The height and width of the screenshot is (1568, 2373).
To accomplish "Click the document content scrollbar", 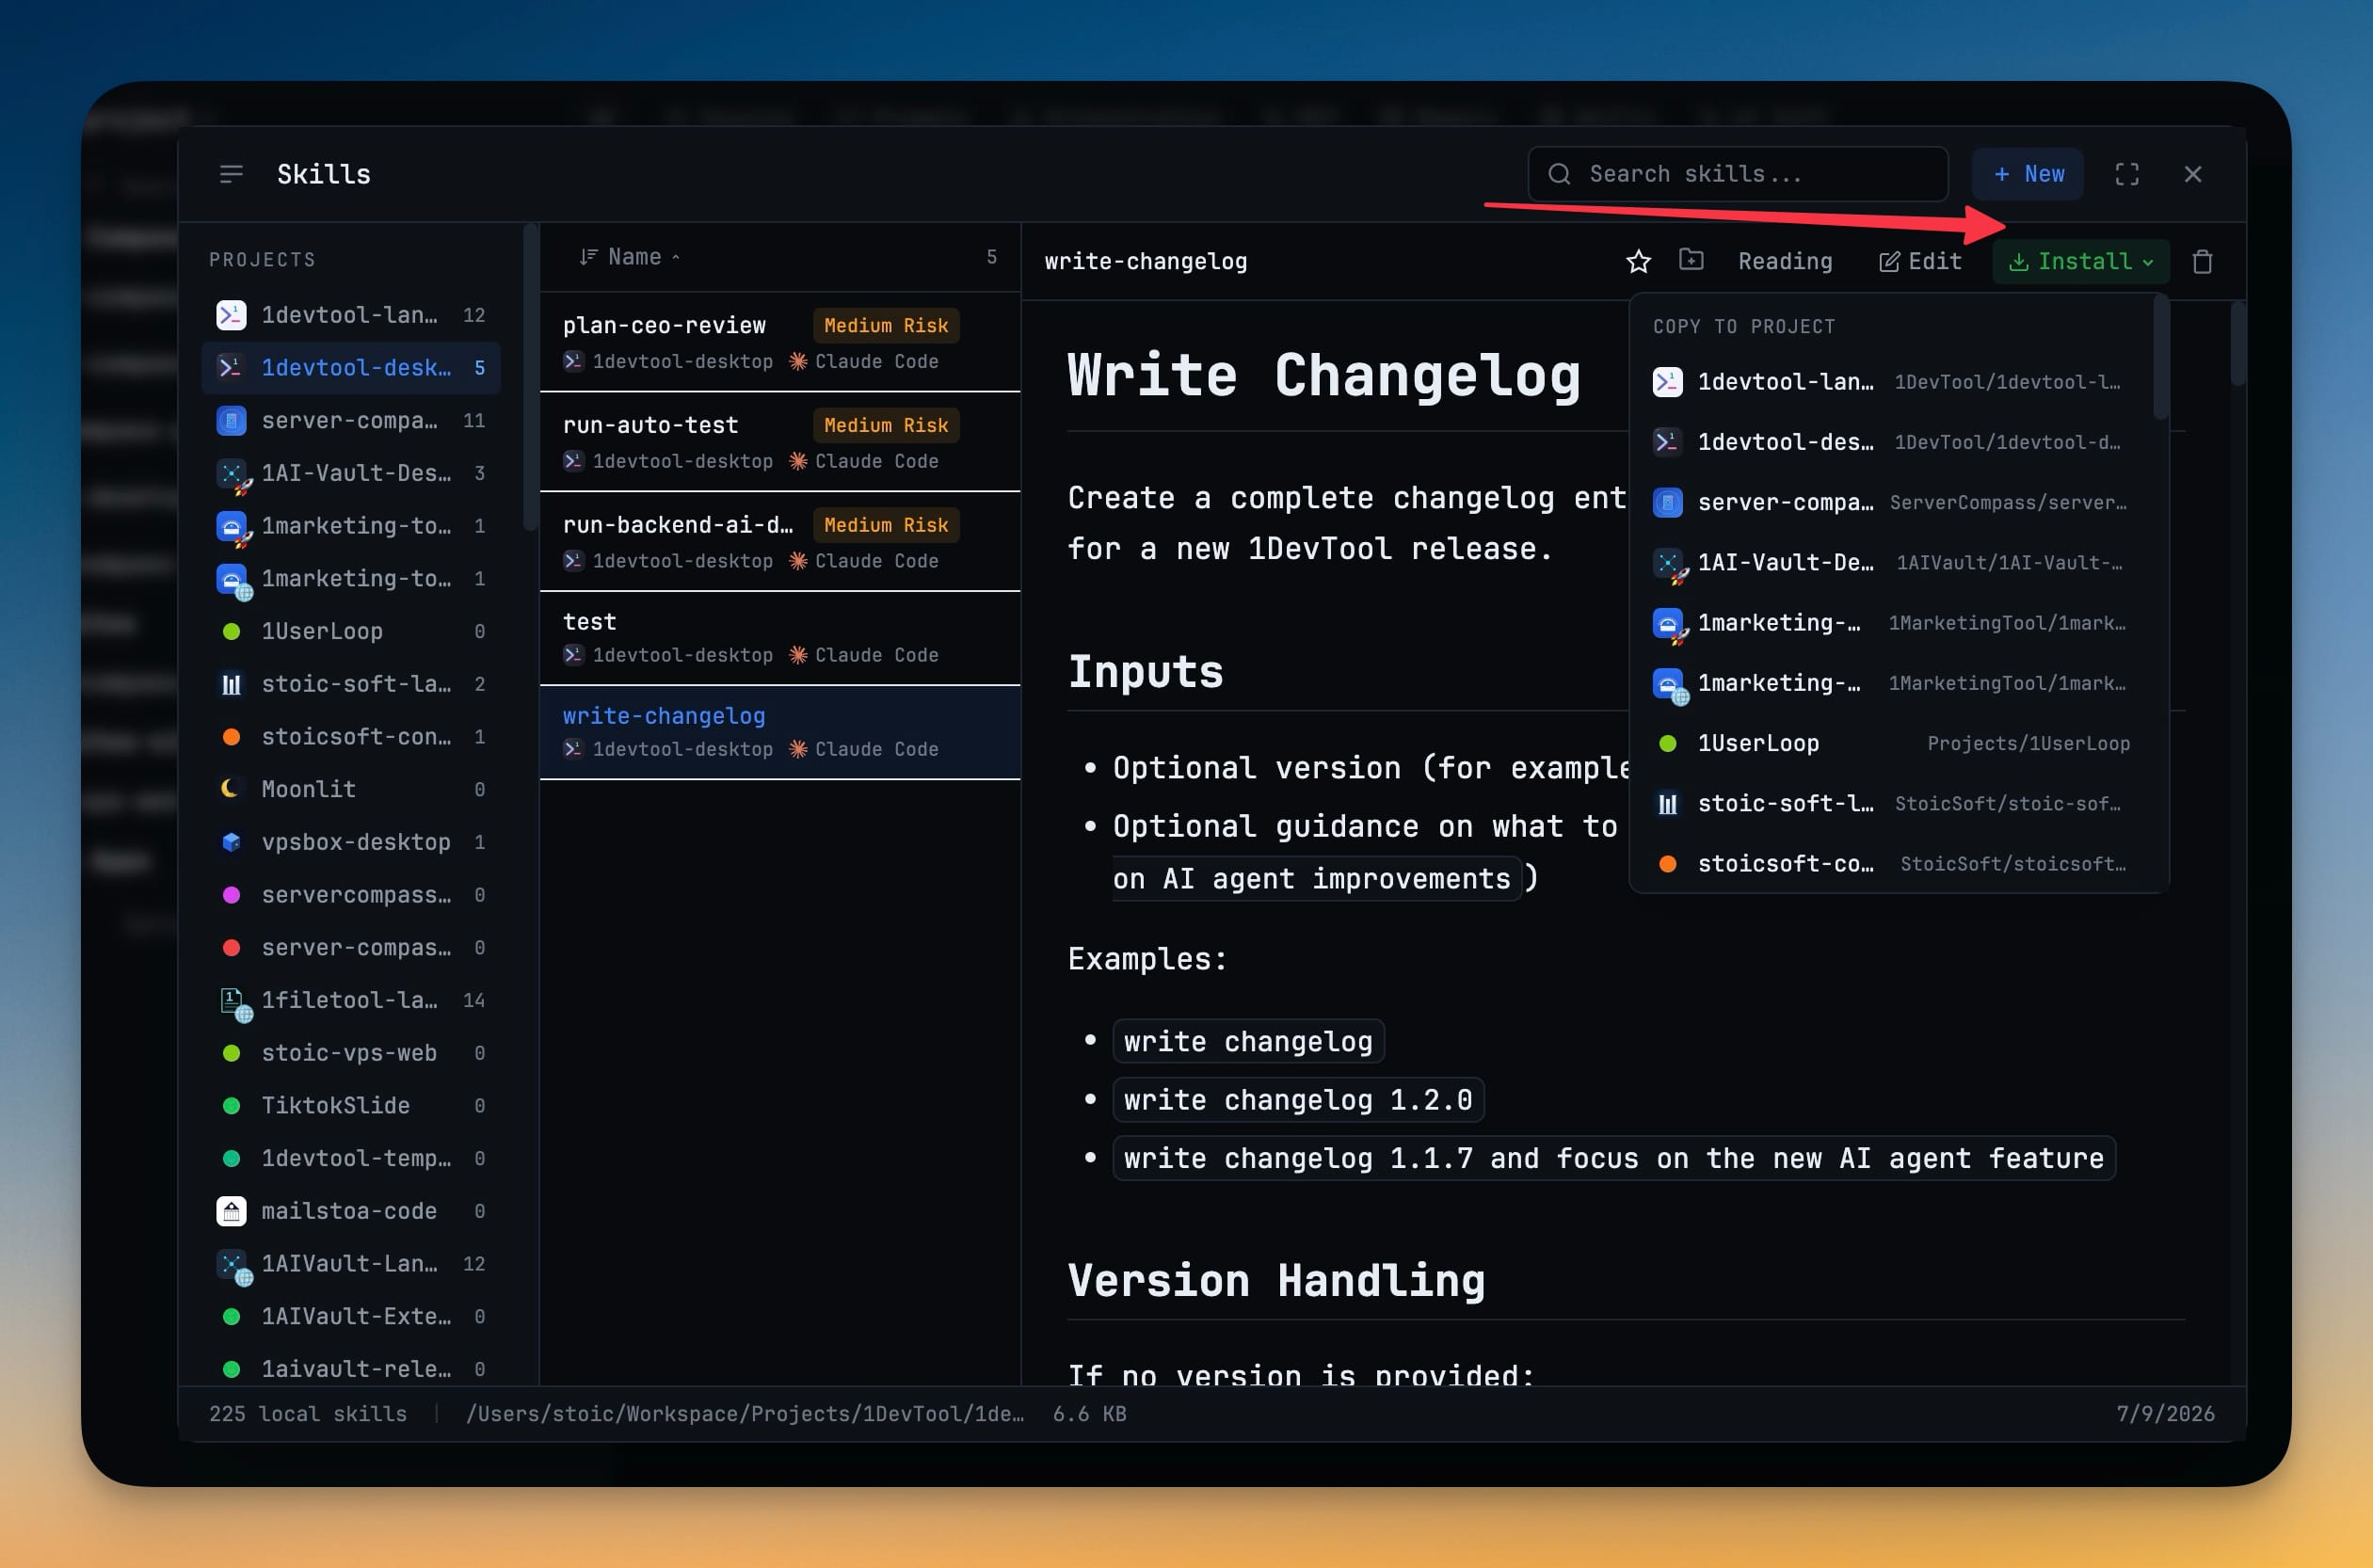I will [x=2238, y=343].
